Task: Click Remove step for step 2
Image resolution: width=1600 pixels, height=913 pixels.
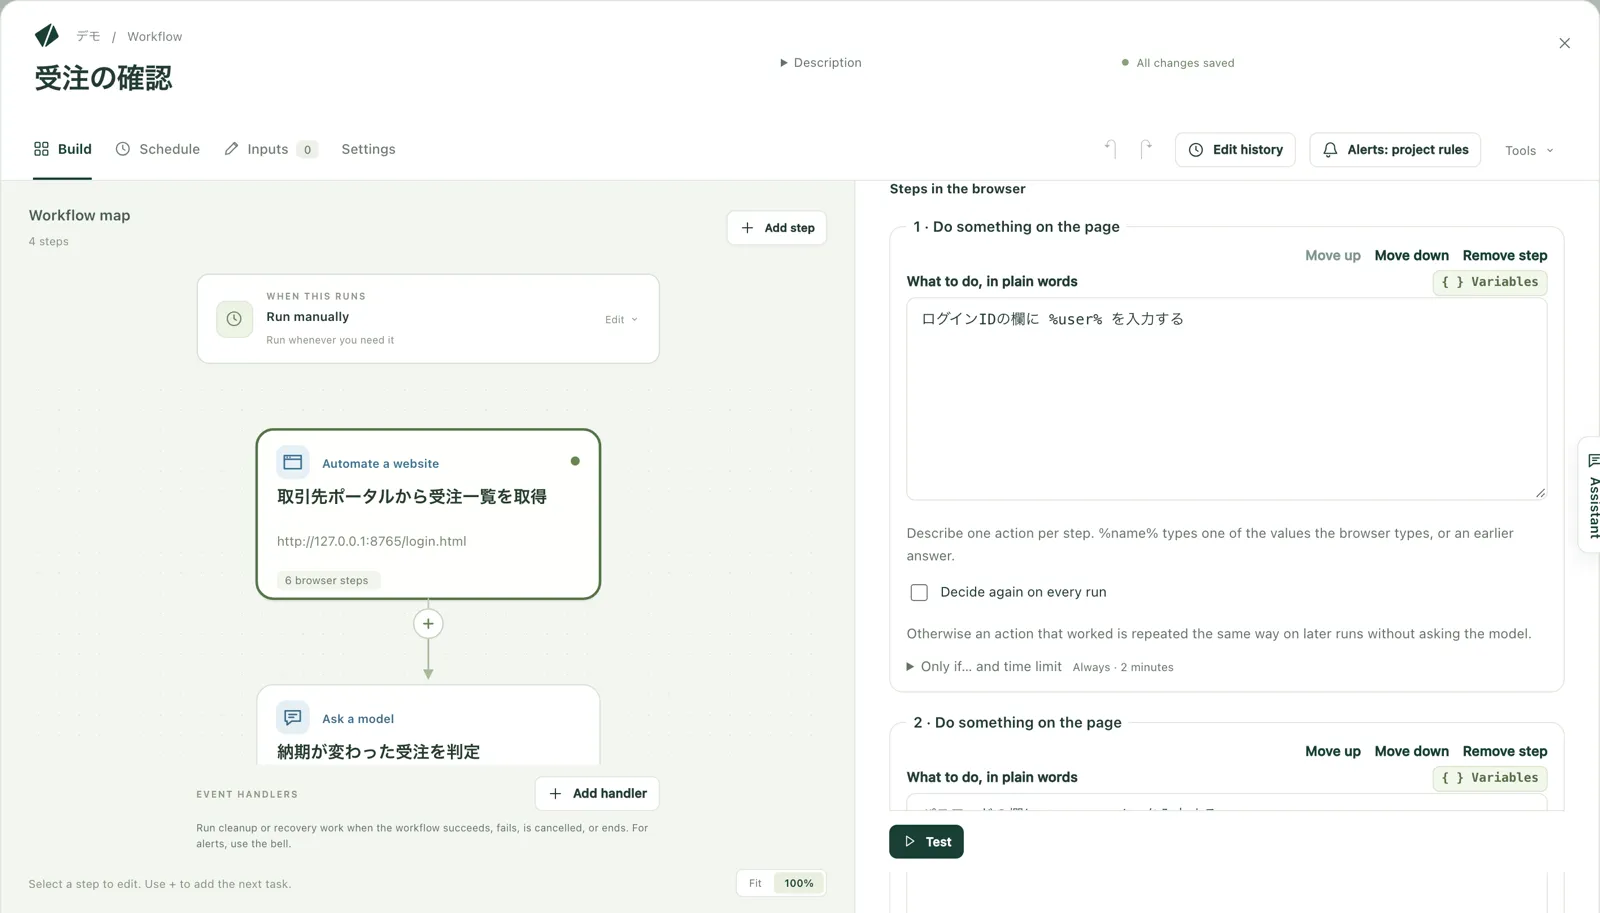Action: tap(1505, 751)
